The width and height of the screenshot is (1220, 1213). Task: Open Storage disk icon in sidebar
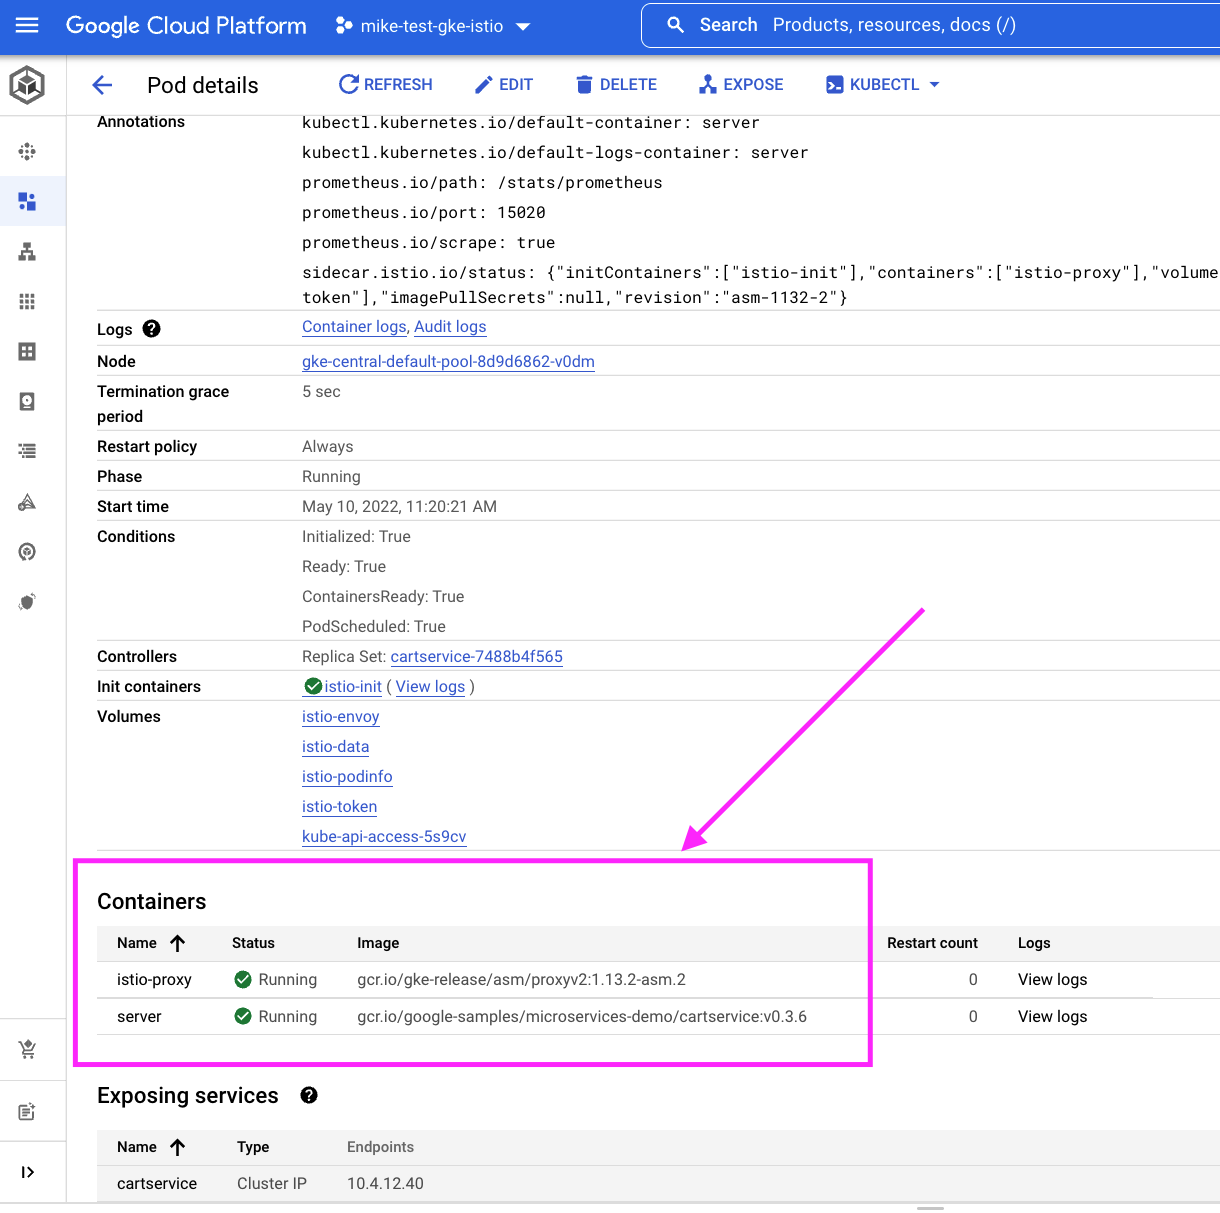click(27, 401)
